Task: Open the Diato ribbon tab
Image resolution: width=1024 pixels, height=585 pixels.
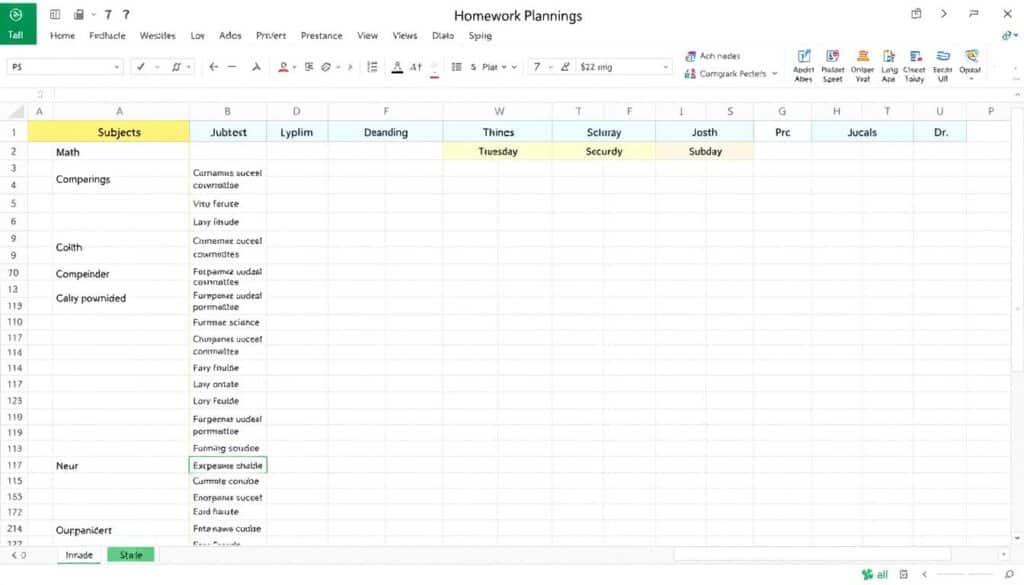Action: (x=443, y=36)
